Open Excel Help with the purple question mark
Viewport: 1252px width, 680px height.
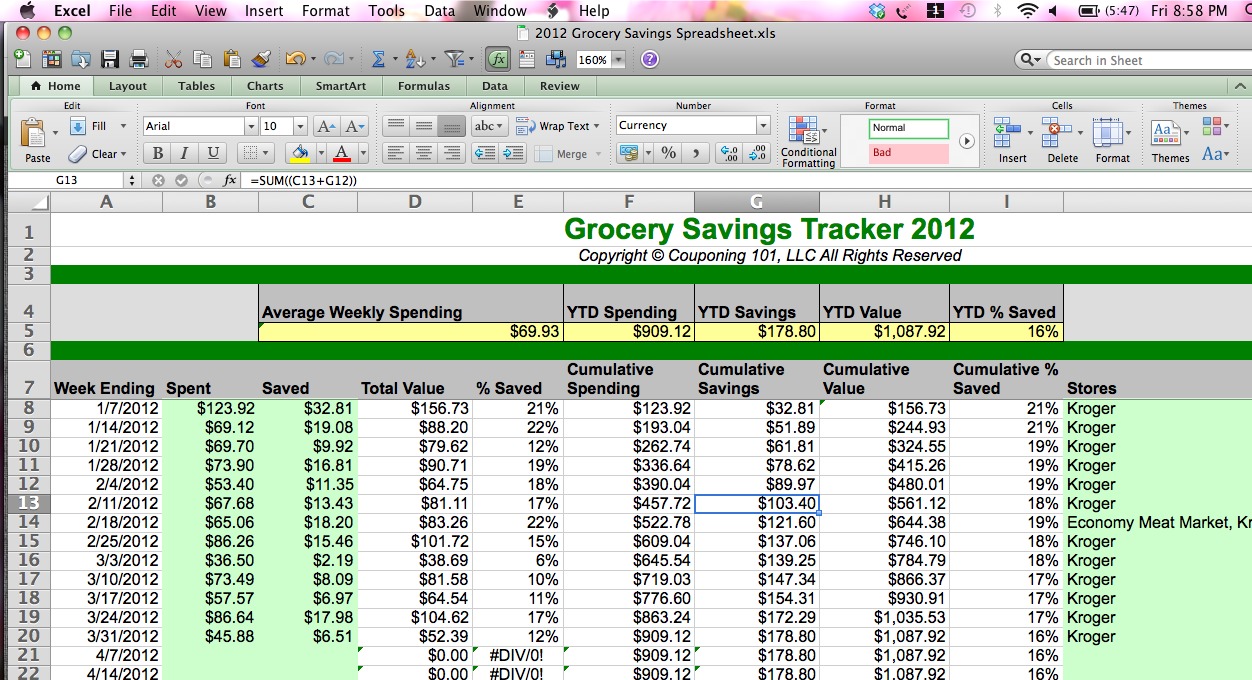tap(650, 59)
